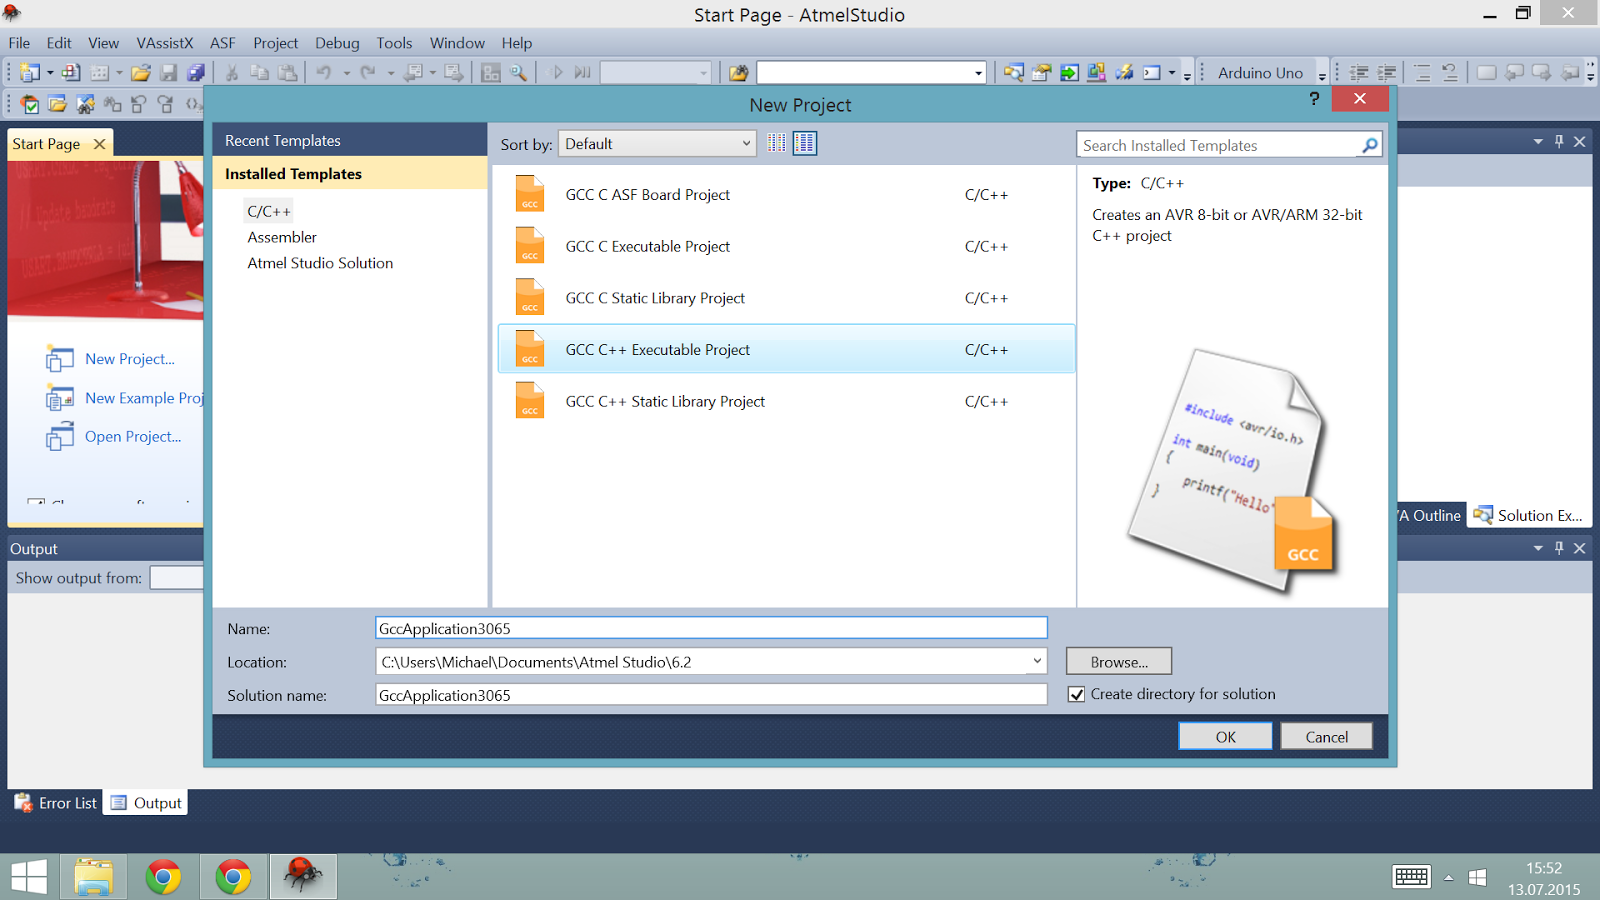
Task: Open the ASF menu
Action: click(223, 43)
